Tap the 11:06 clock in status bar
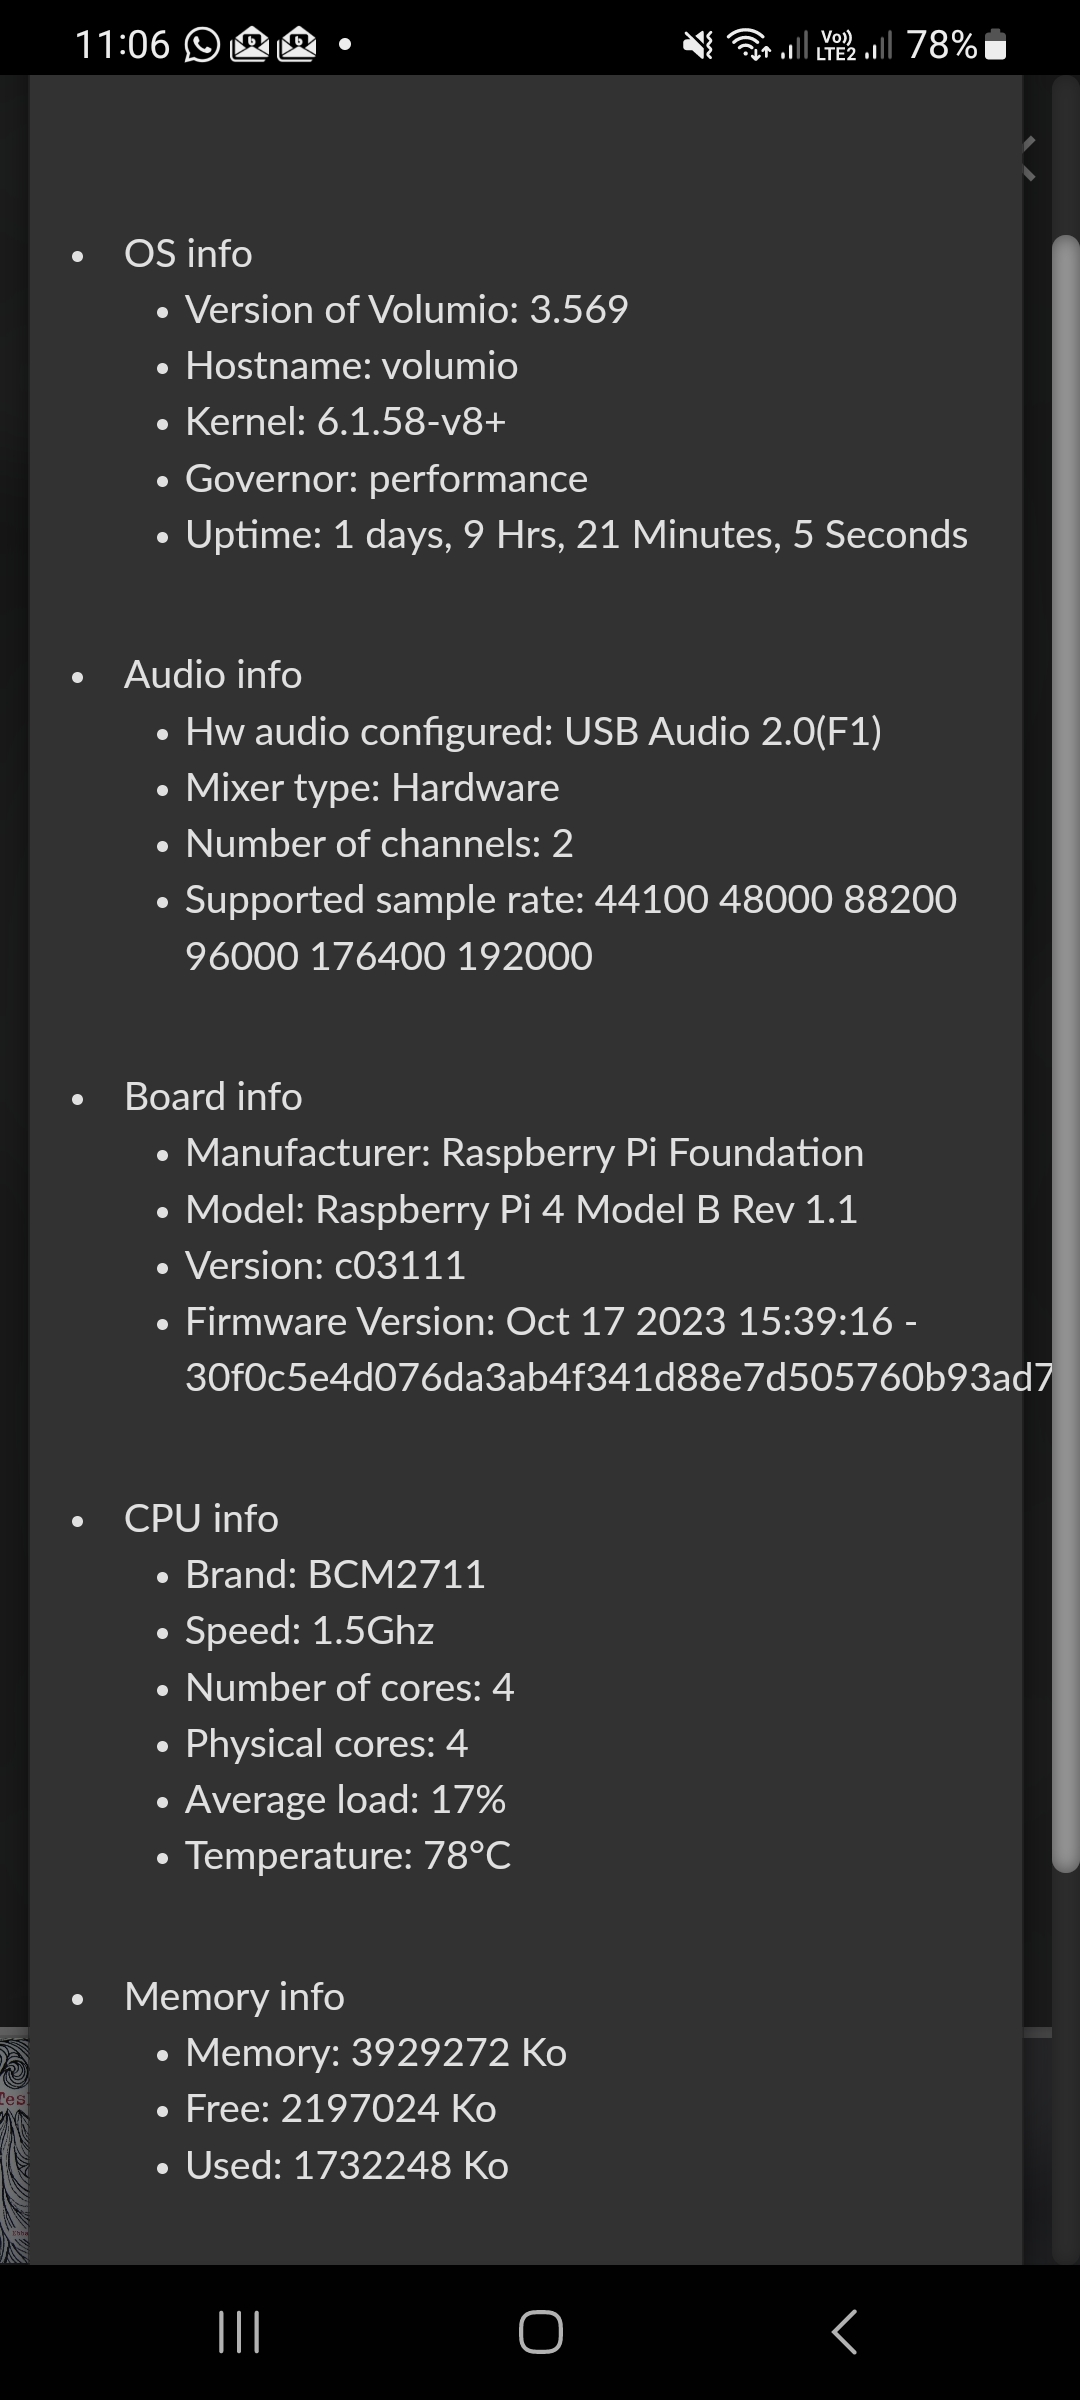Screen dimensions: 1080x2400 point(122,45)
